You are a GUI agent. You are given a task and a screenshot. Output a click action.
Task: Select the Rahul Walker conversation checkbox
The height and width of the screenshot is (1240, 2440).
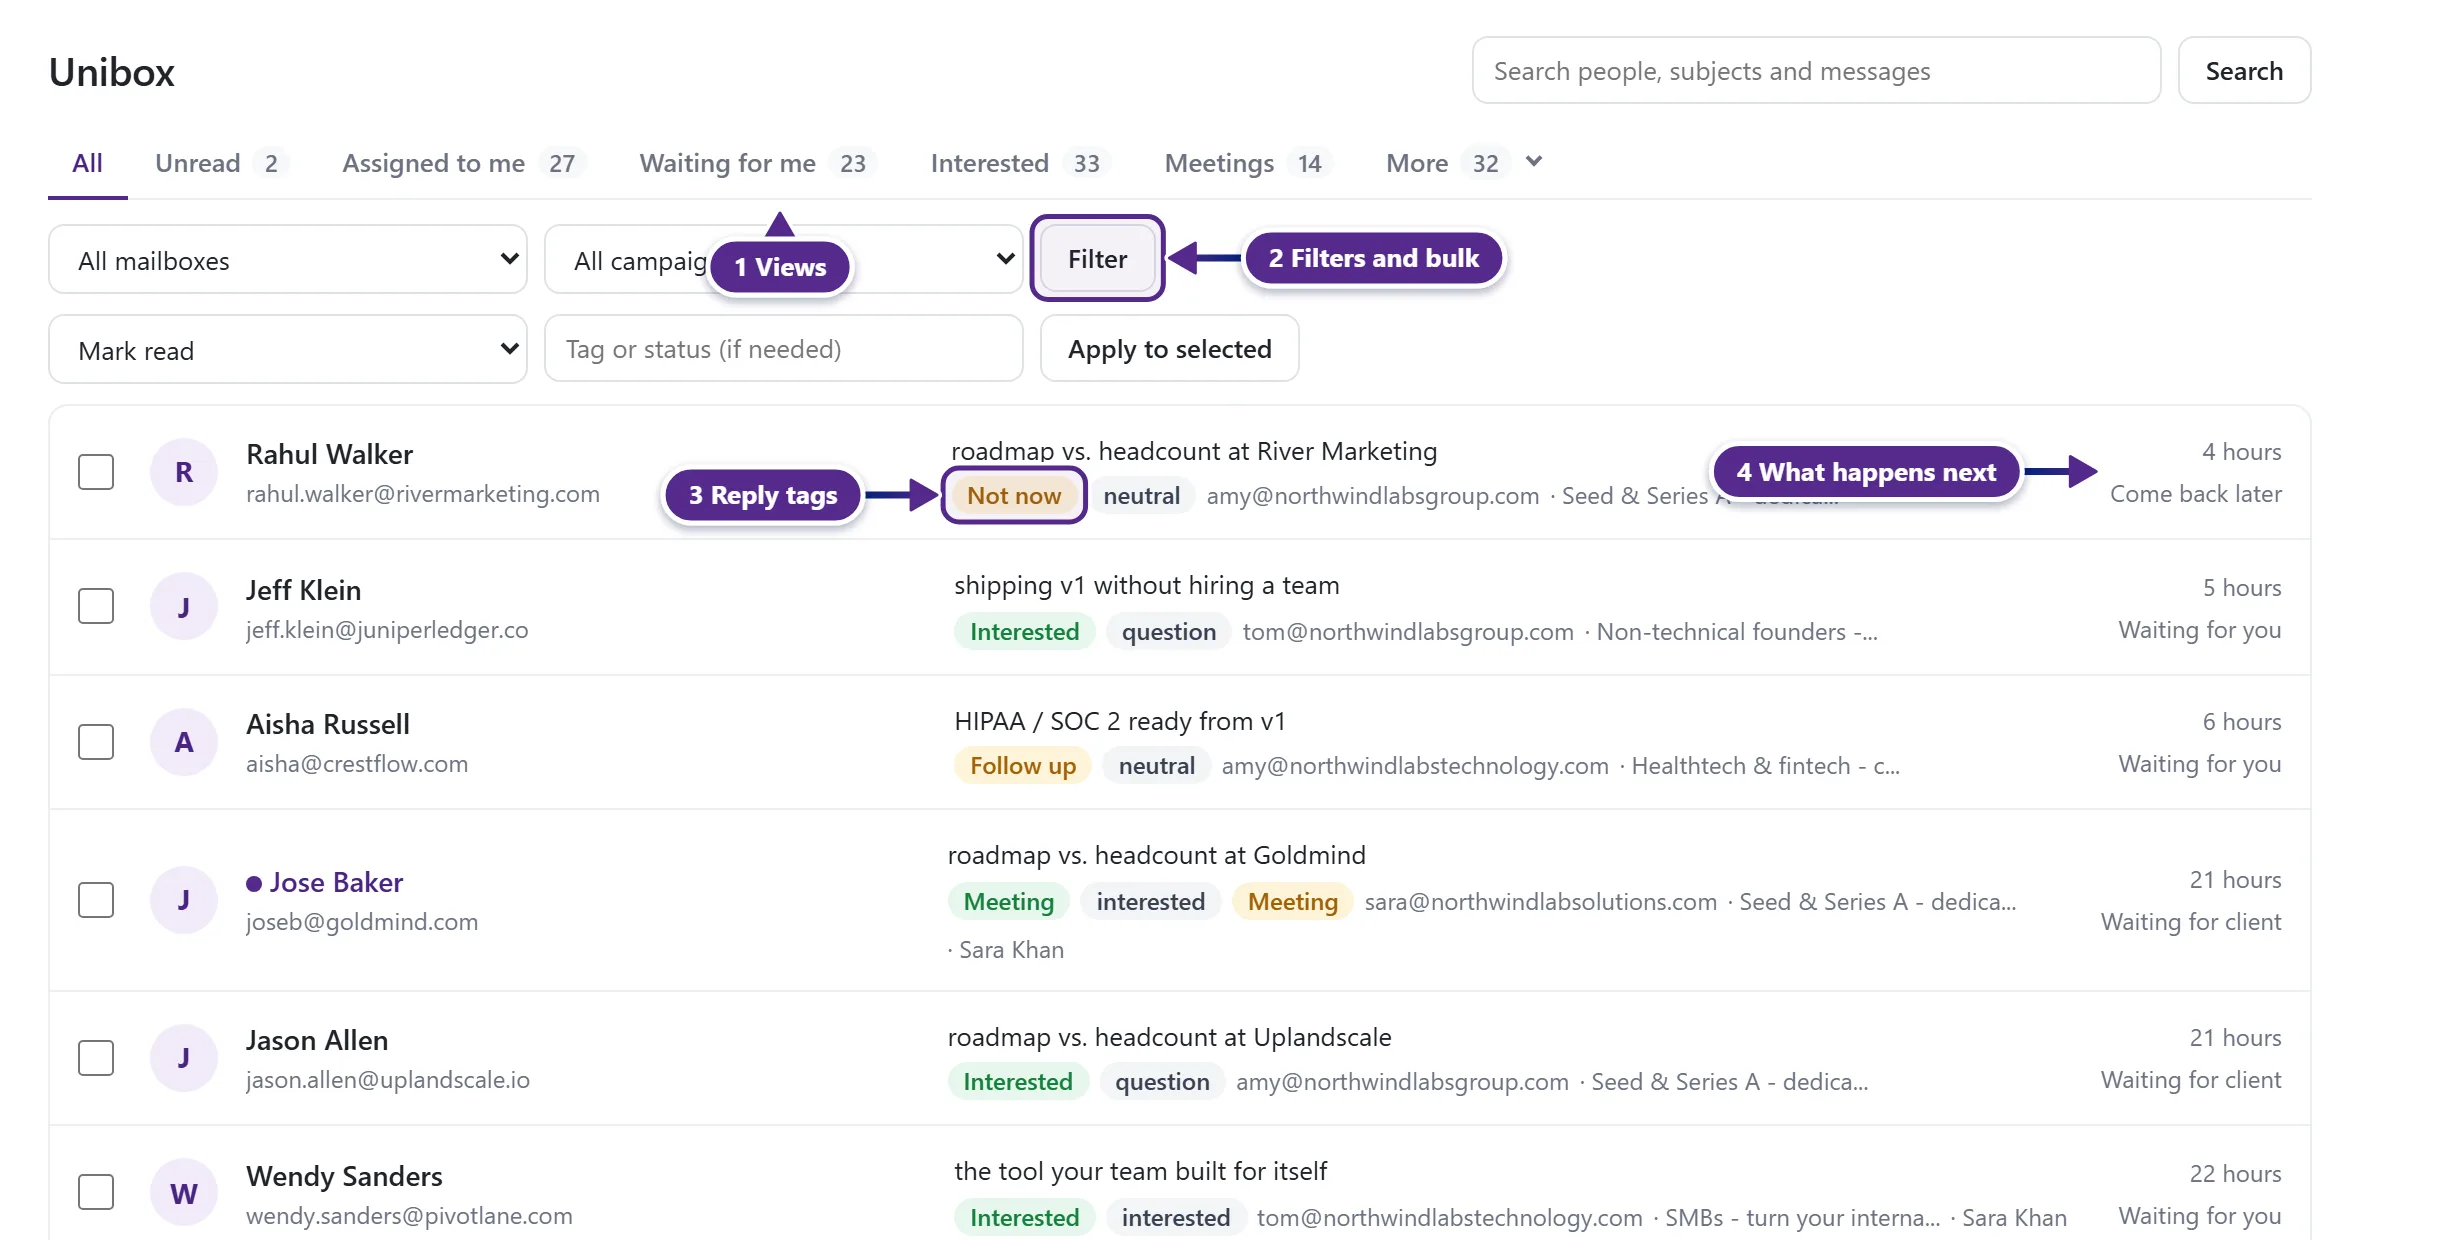[x=96, y=472]
